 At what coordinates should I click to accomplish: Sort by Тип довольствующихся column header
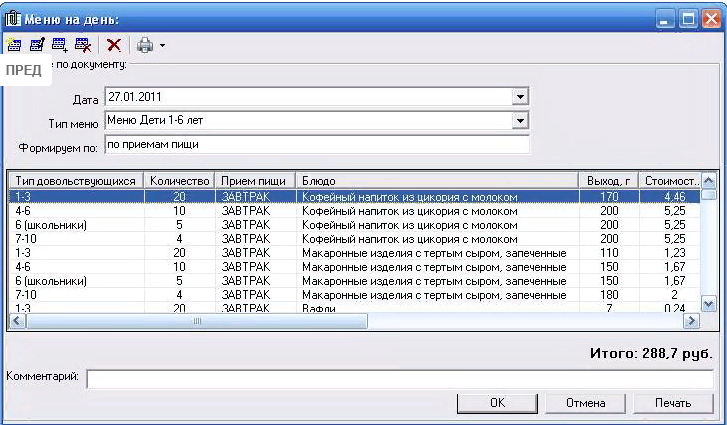coord(76,181)
